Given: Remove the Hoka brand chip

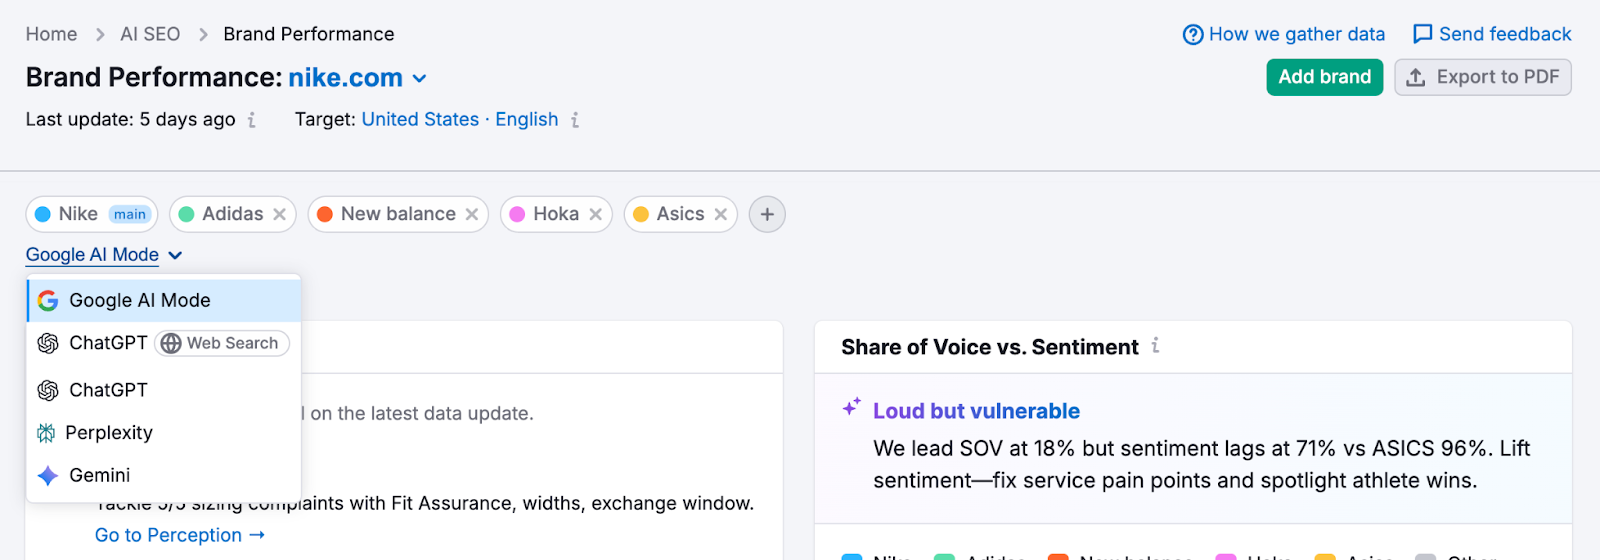Looking at the screenshot, I should (x=595, y=214).
